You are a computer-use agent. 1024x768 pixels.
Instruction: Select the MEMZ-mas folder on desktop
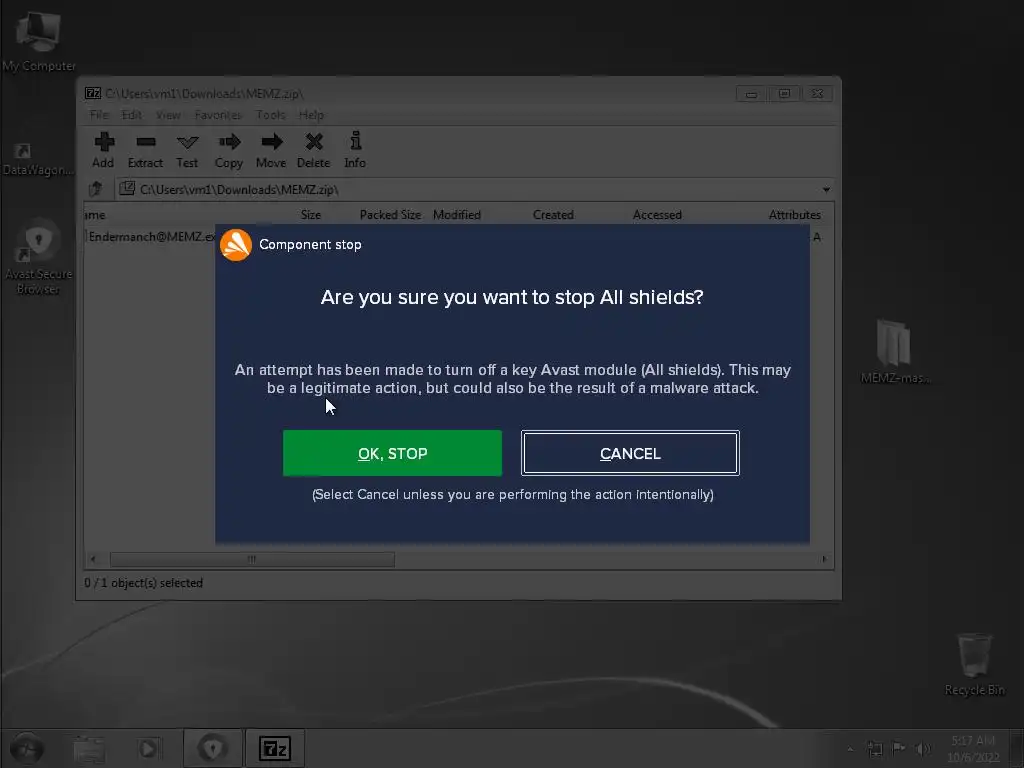pos(895,351)
